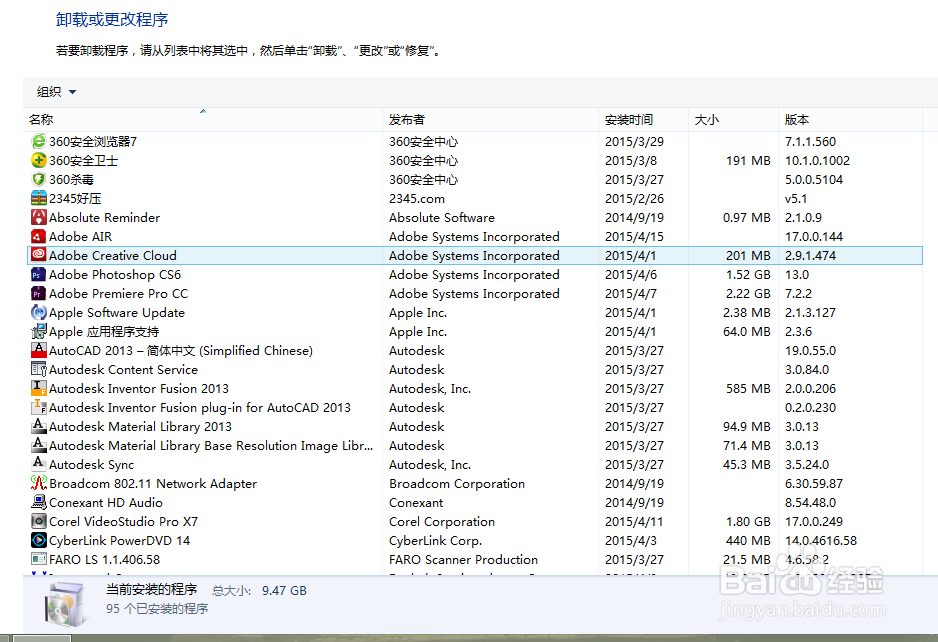
Task: Click the installed programs disc icon
Action: tap(65, 603)
